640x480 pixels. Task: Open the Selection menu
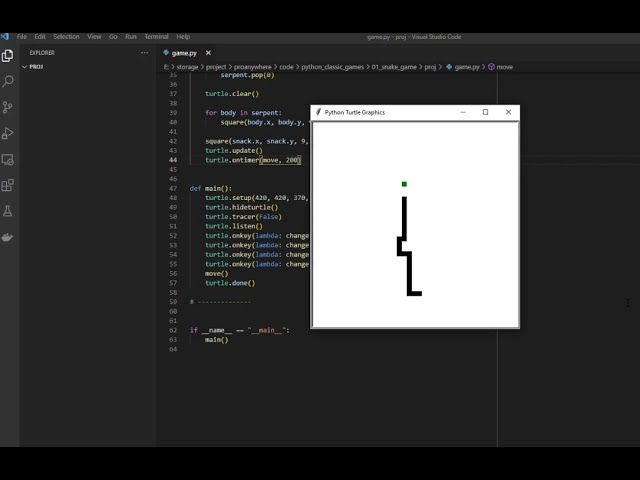66,37
